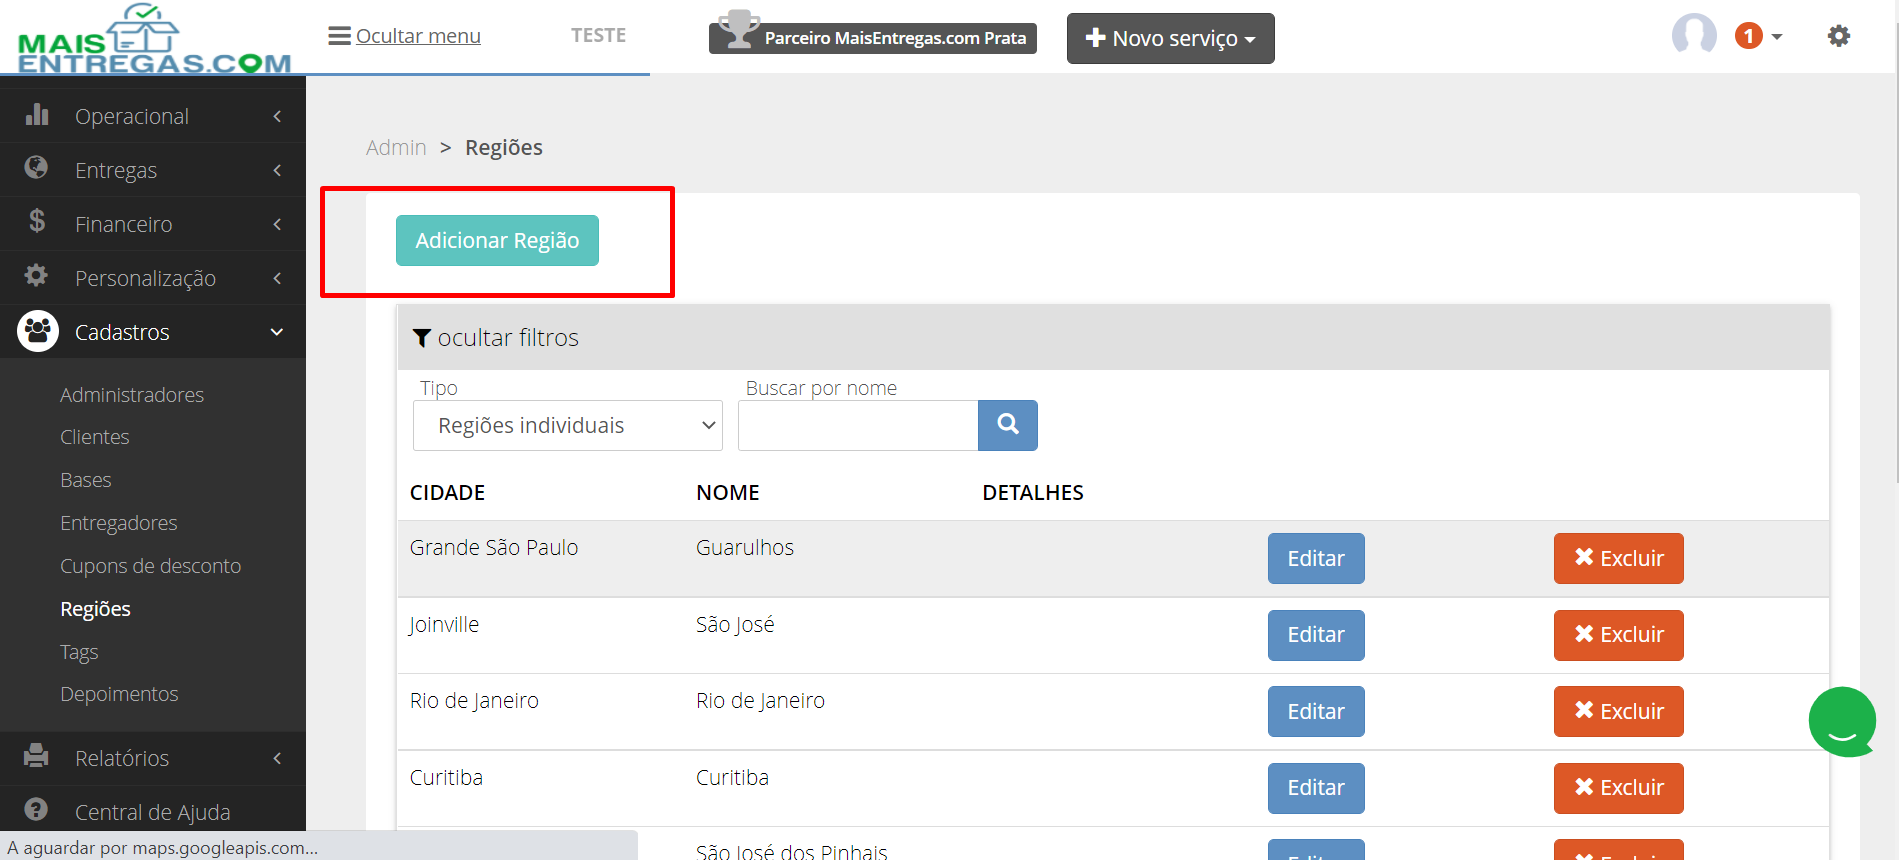Click the Personalização gear icon
Image resolution: width=1899 pixels, height=860 pixels.
pyautogui.click(x=37, y=275)
